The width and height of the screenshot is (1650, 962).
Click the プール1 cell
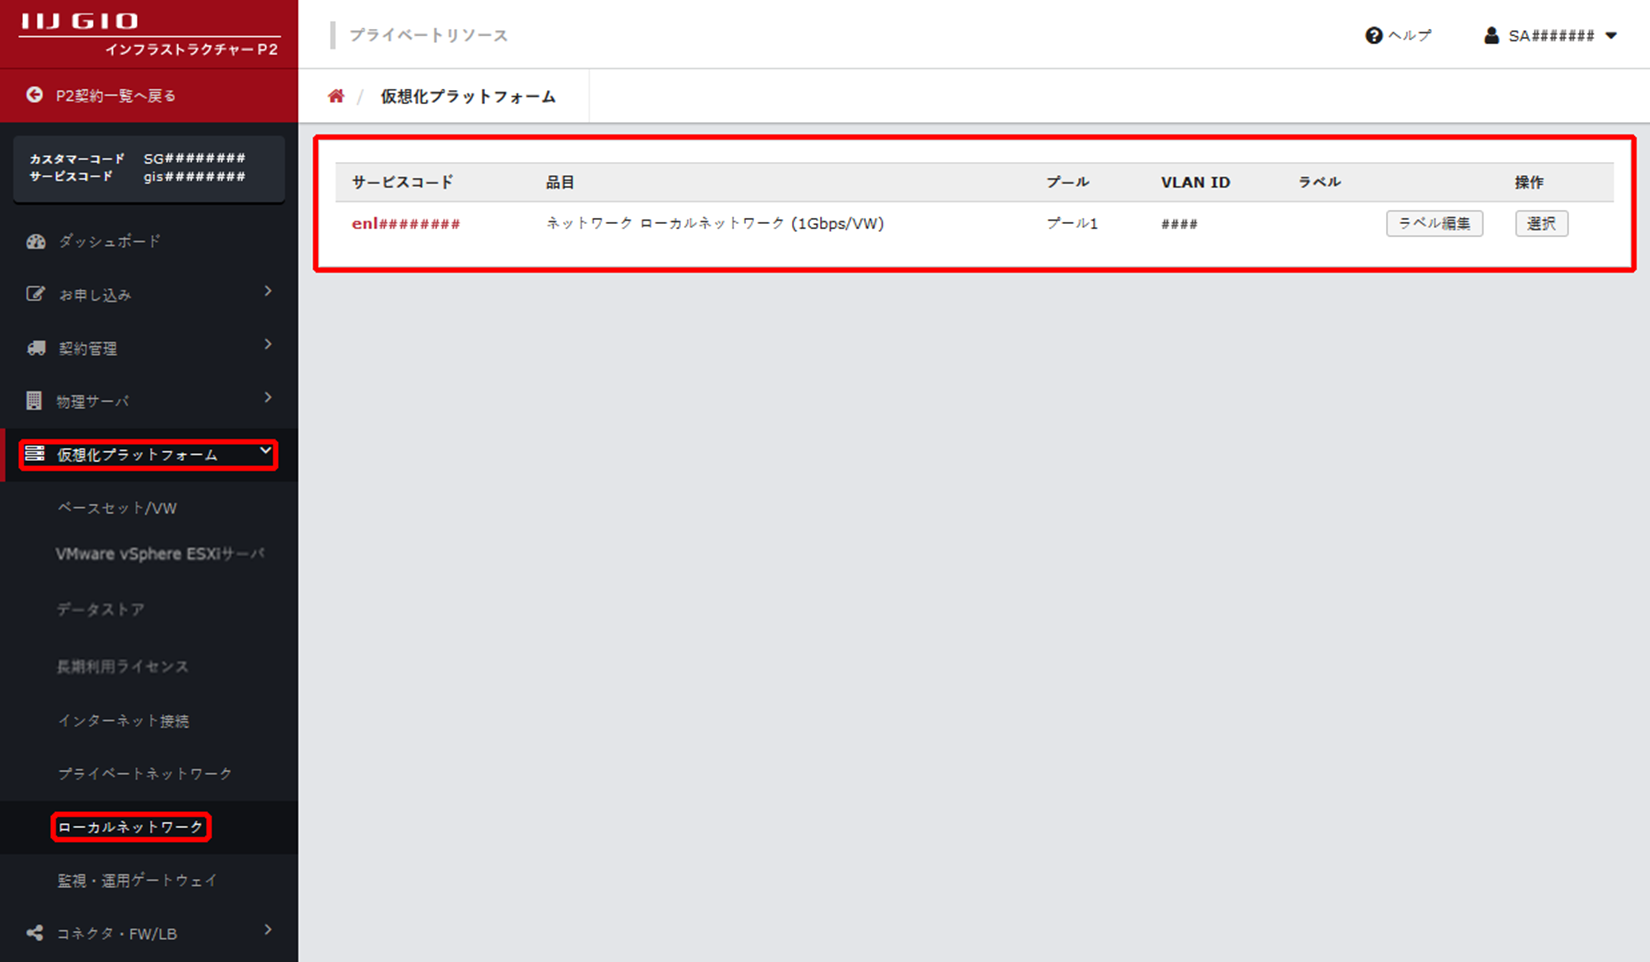[1072, 224]
